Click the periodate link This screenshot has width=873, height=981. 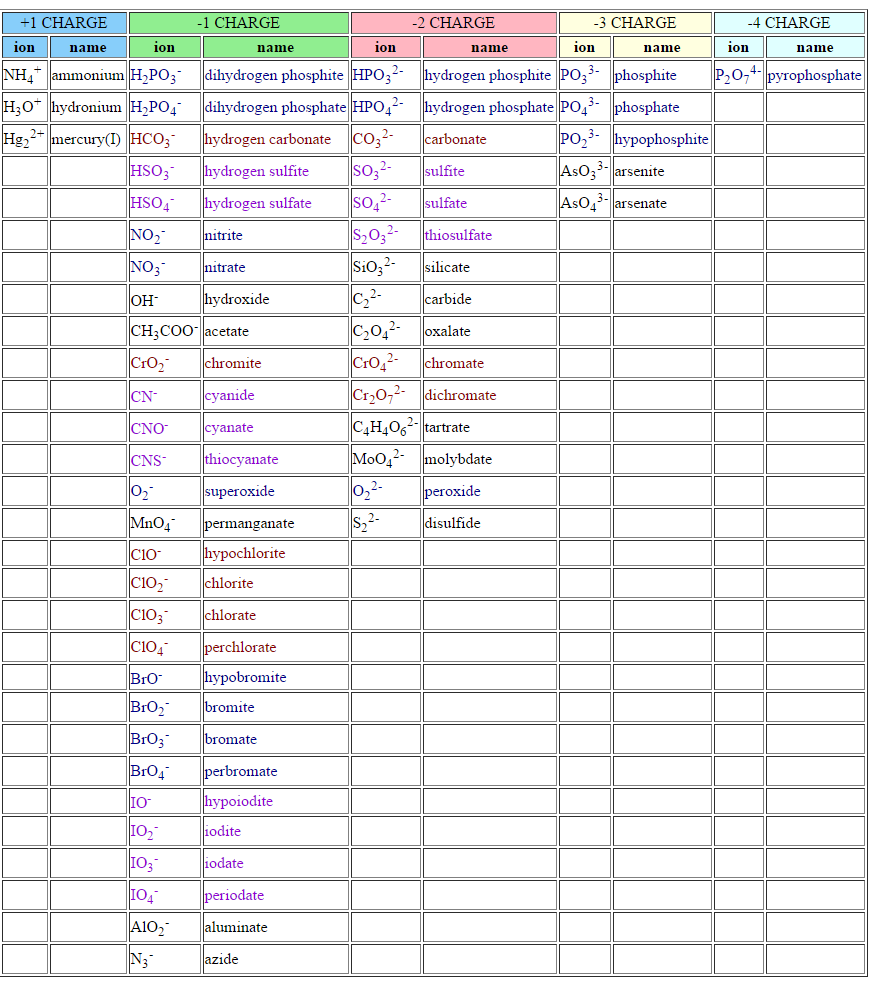click(234, 895)
